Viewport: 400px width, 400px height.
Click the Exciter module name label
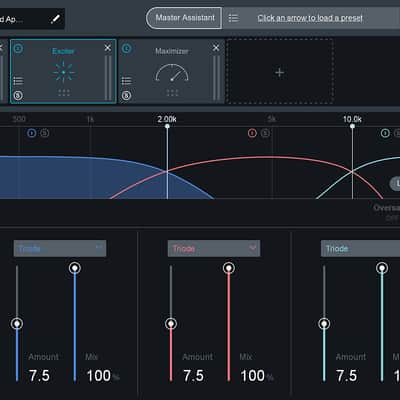pos(63,51)
